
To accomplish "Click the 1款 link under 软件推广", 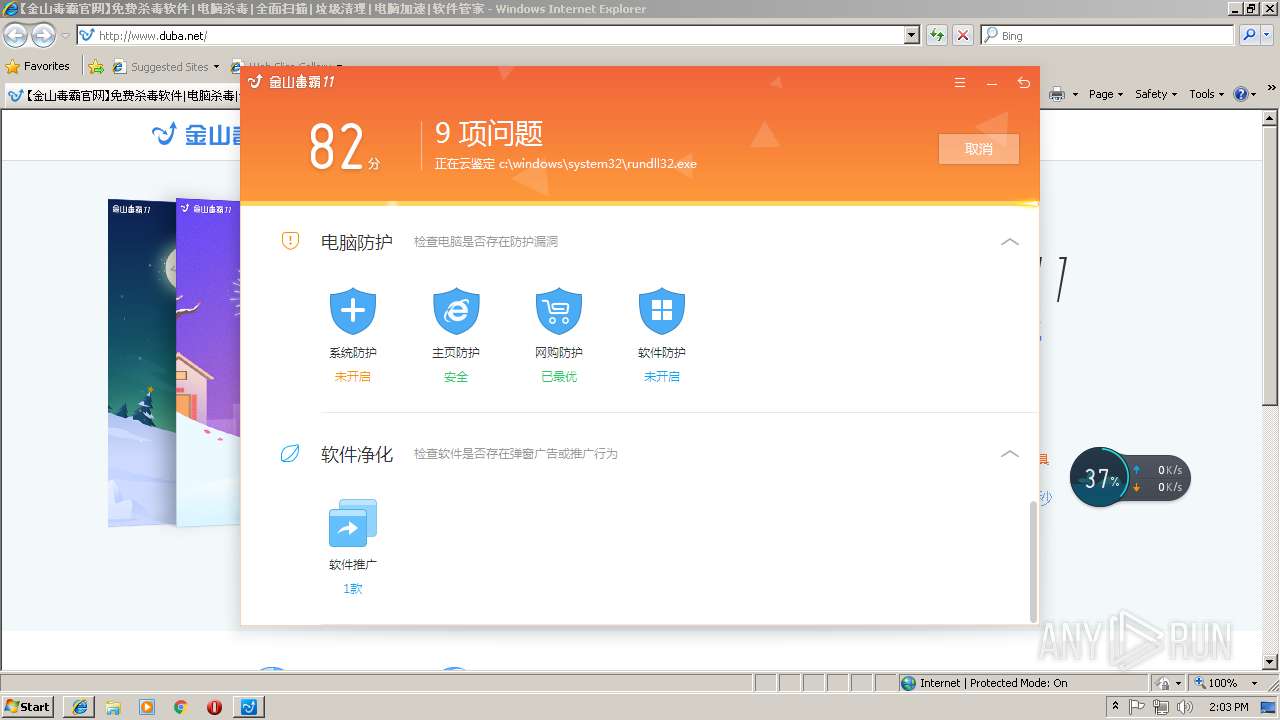I will (353, 589).
